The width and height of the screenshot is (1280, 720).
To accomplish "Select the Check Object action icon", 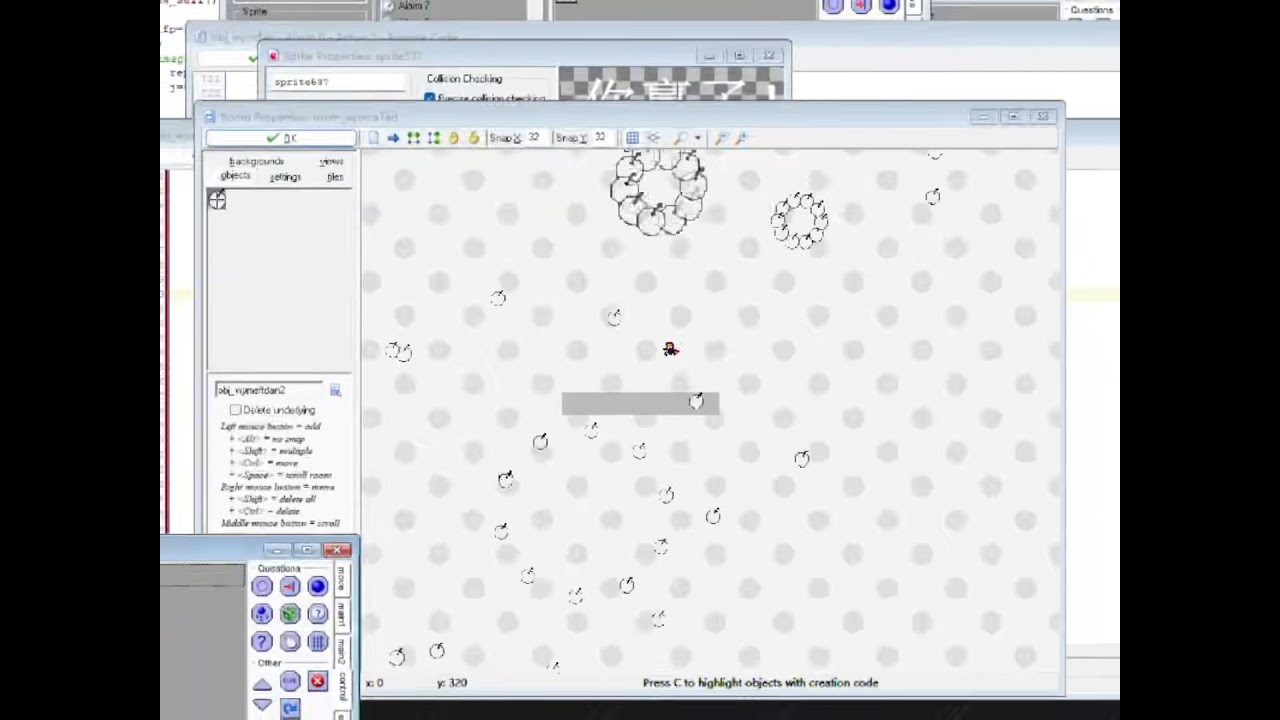I will (318, 587).
